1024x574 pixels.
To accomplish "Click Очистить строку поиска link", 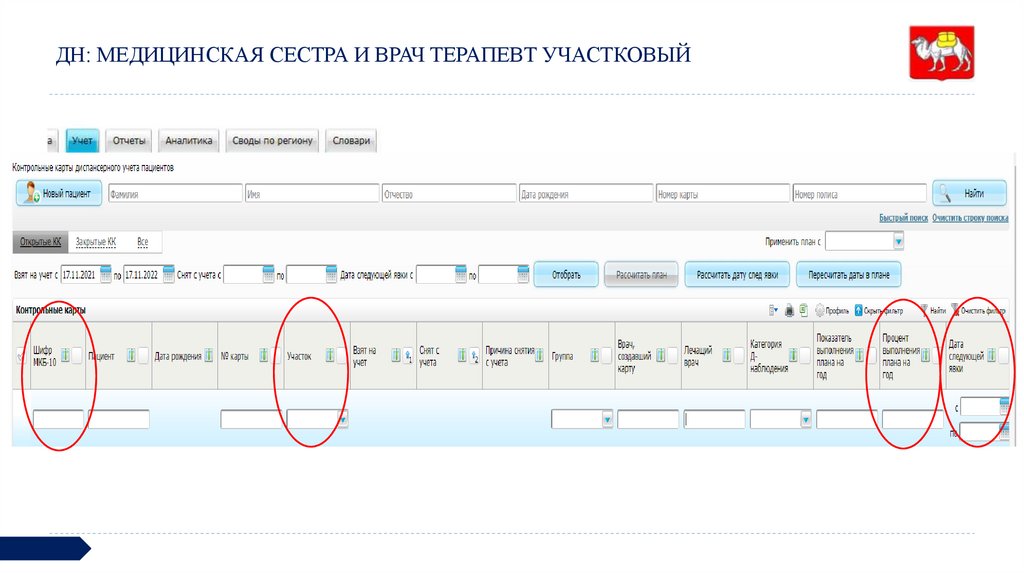I will [x=970, y=218].
